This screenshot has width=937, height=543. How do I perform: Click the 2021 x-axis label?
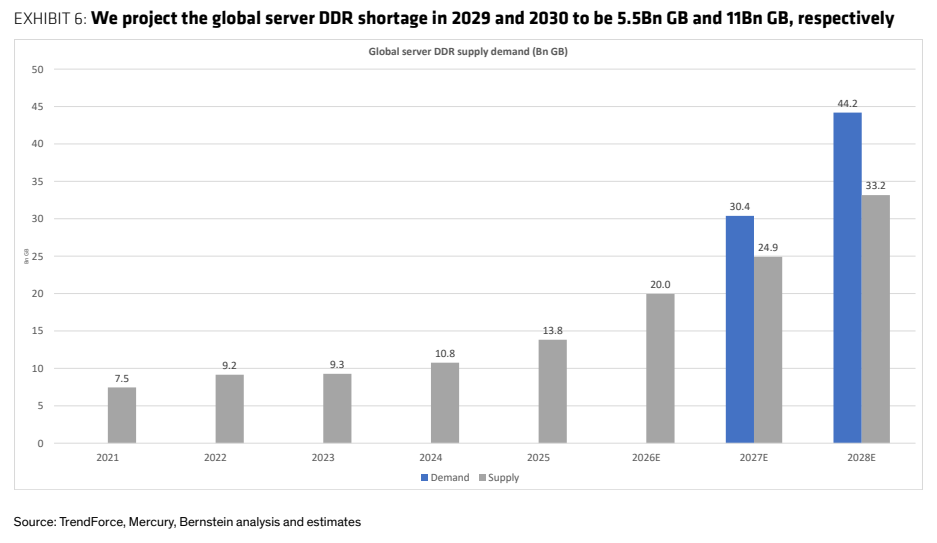(108, 458)
